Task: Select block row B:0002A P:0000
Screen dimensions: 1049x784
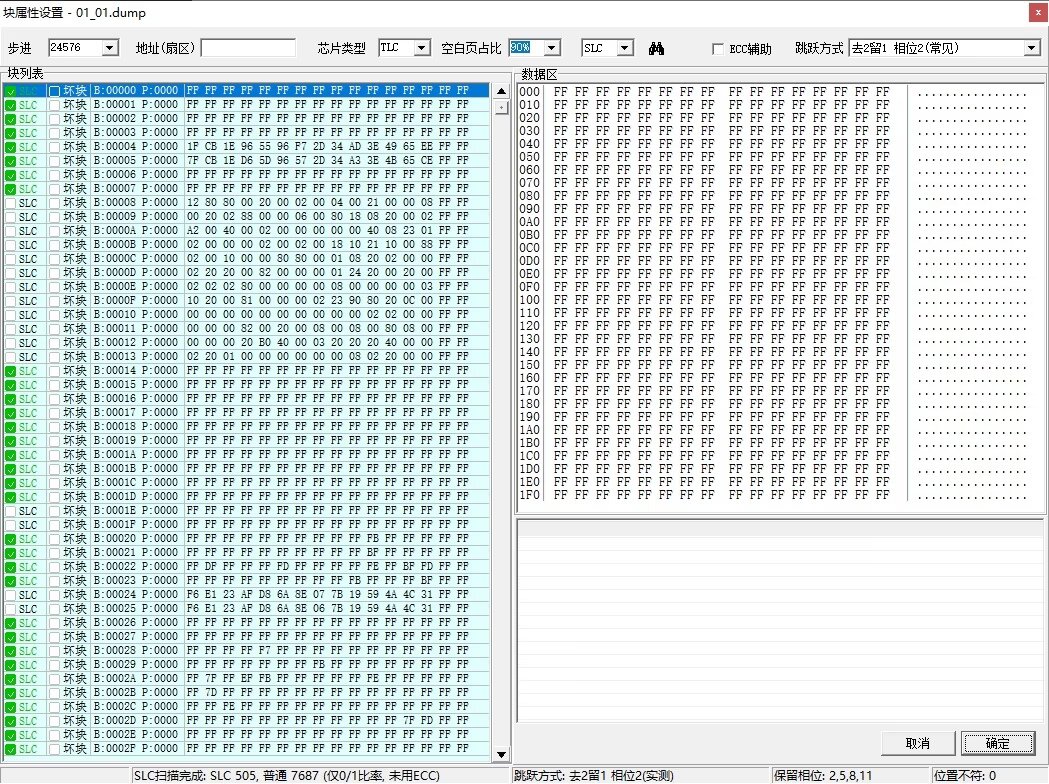Action: [246, 678]
